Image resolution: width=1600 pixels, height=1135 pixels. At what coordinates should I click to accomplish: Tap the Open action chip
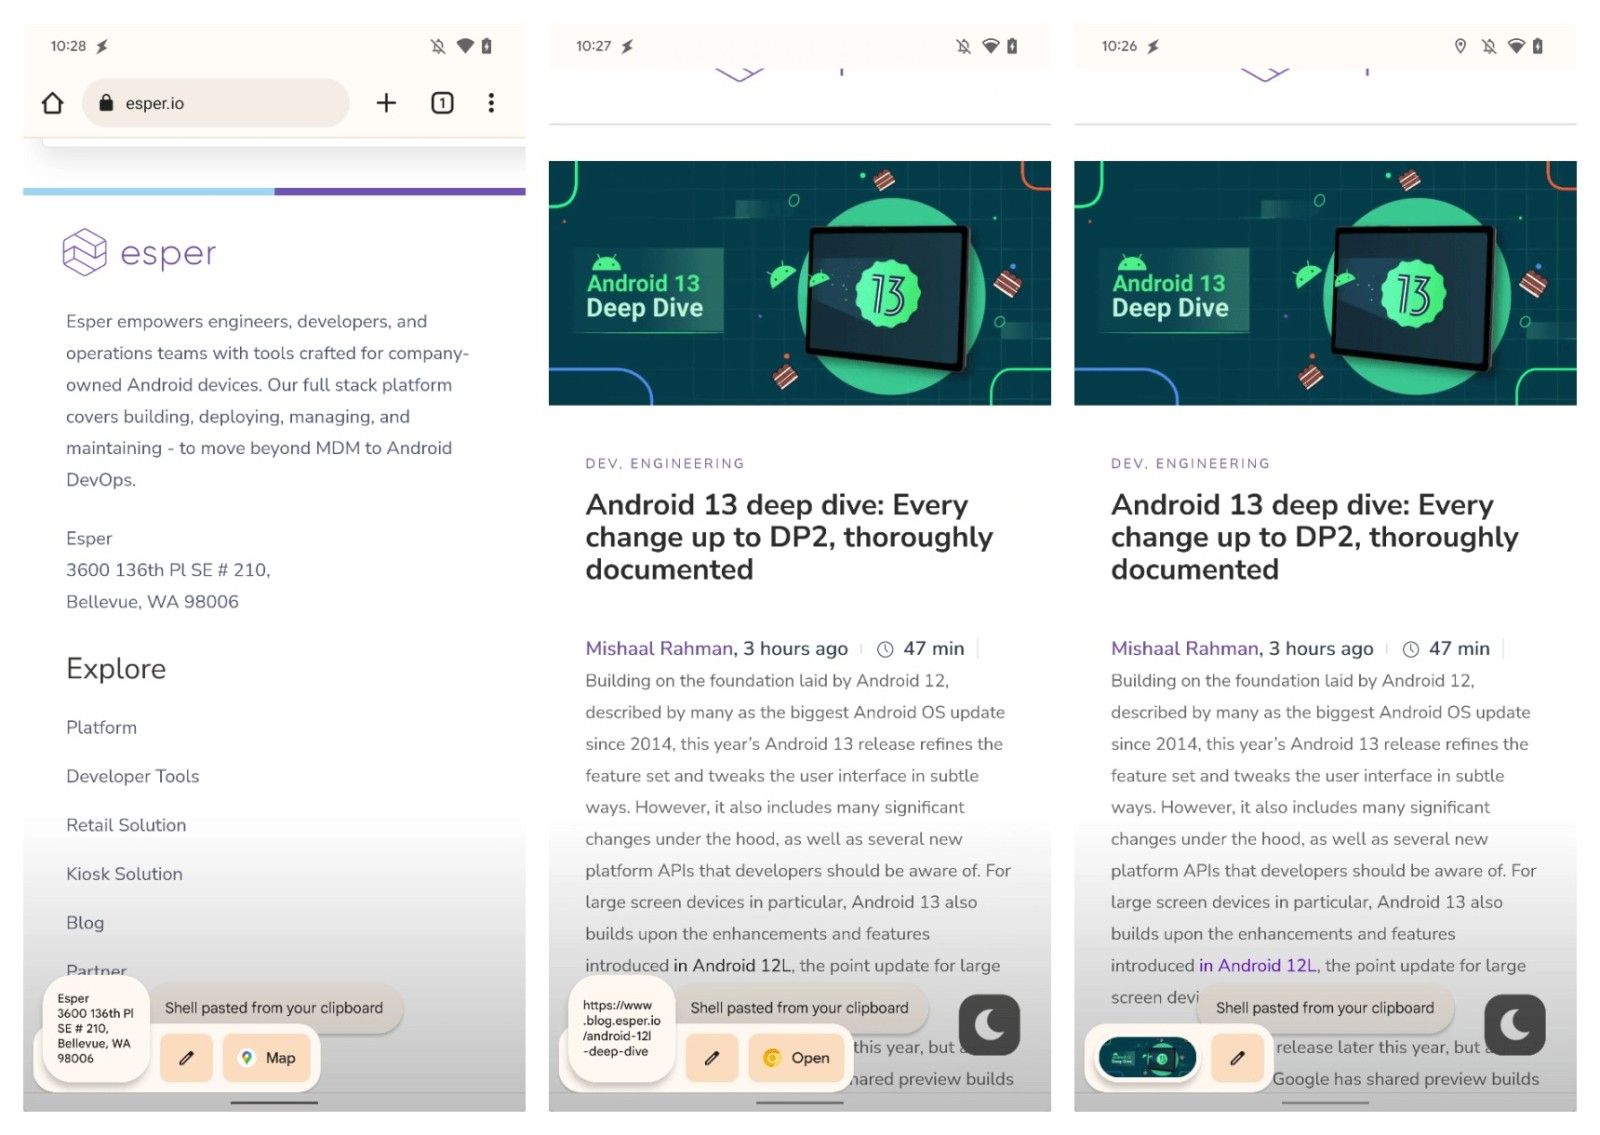coord(796,1058)
